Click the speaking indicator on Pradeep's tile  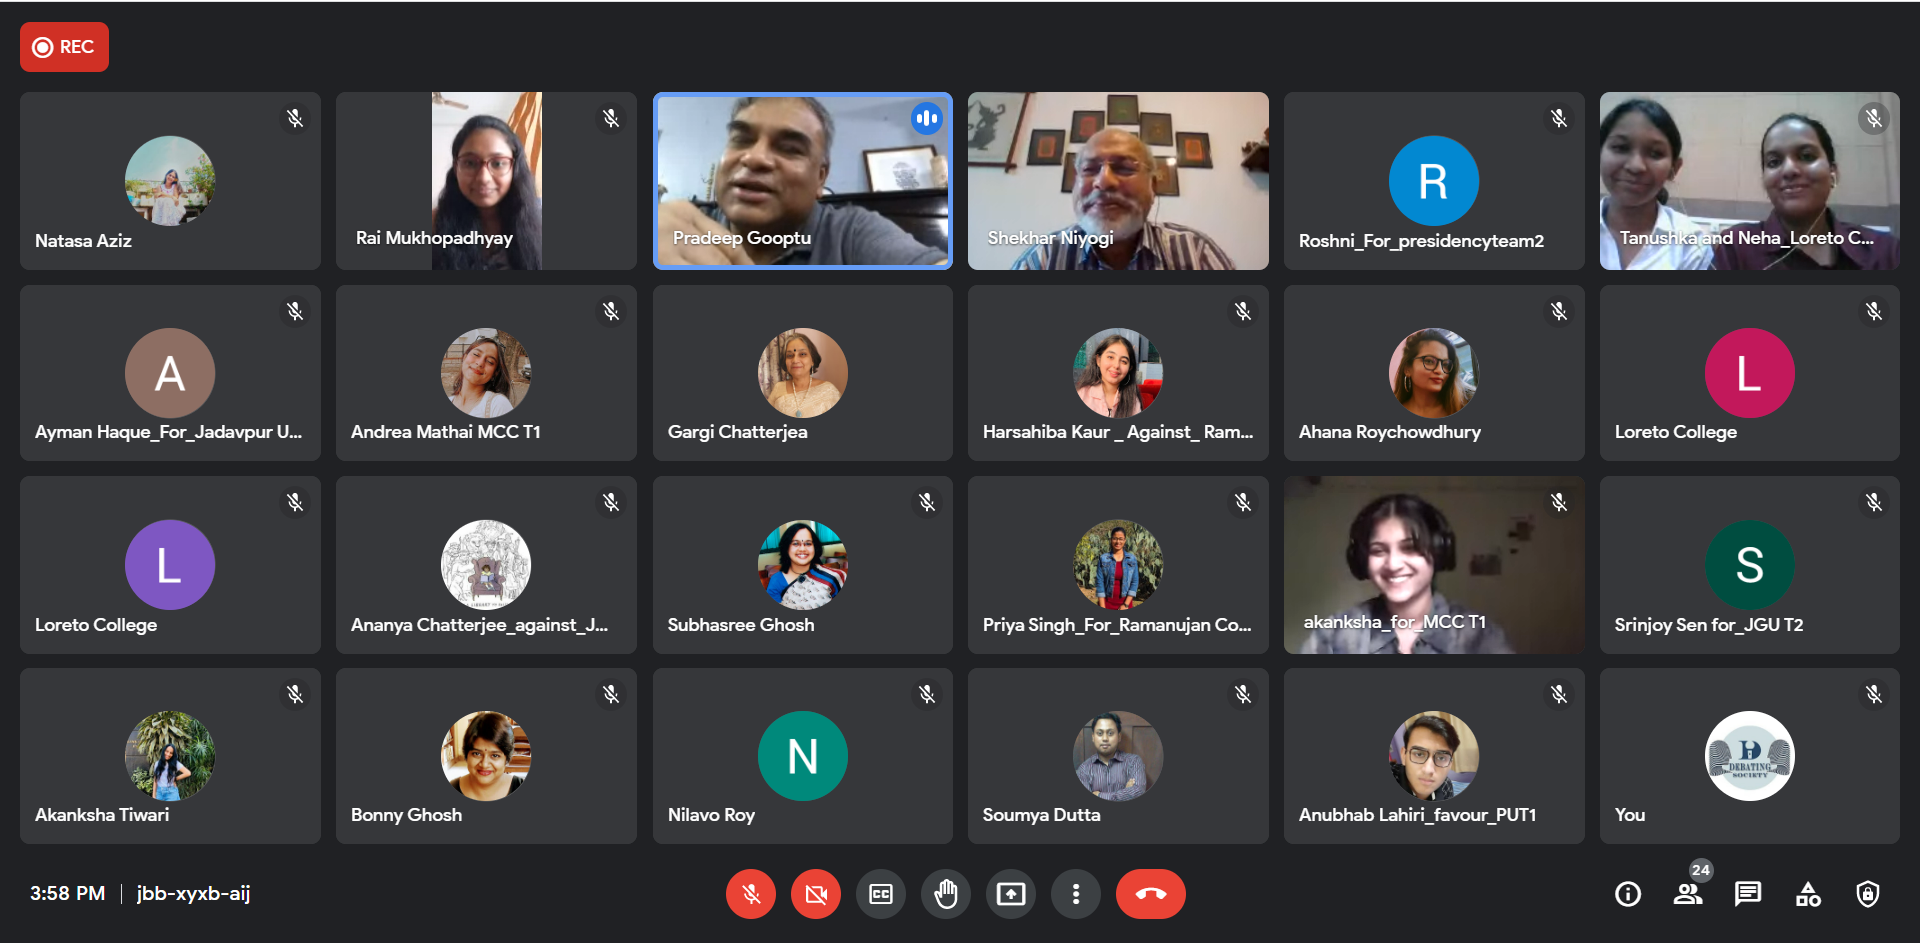pos(927,118)
